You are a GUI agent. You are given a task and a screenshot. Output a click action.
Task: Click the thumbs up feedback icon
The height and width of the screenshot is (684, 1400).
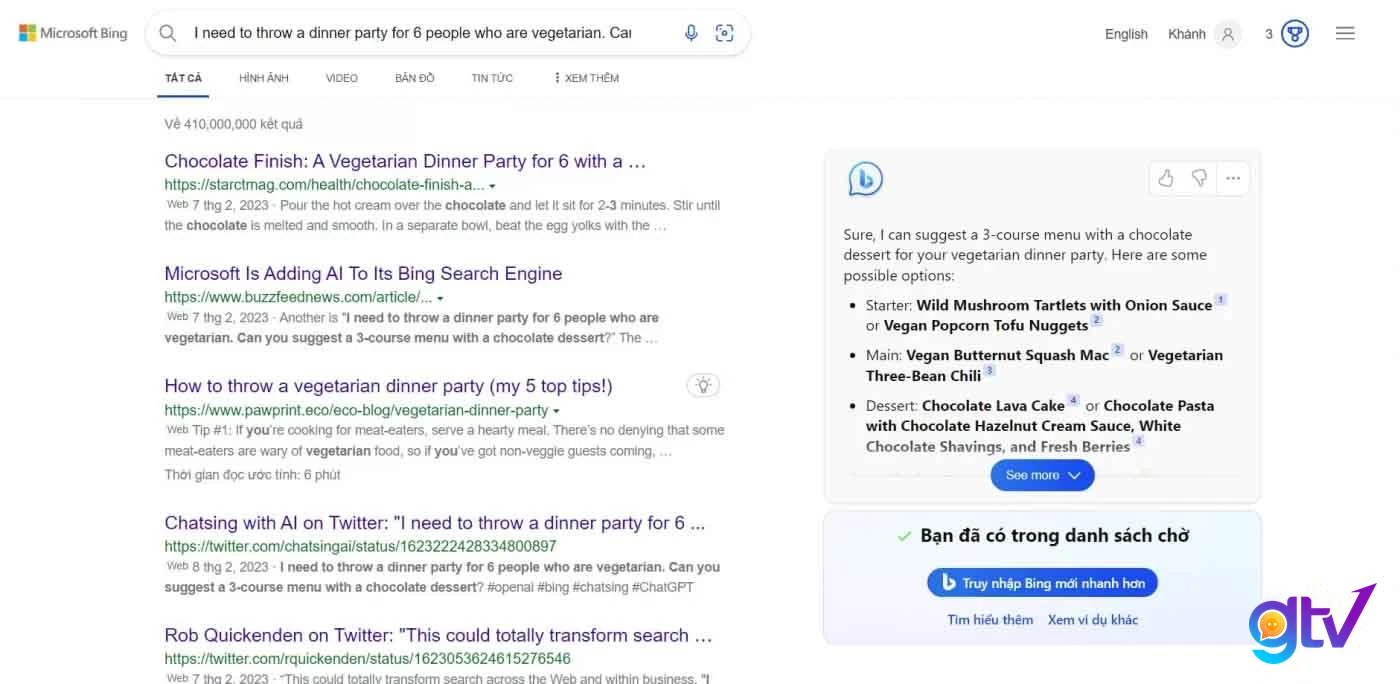pyautogui.click(x=1166, y=178)
